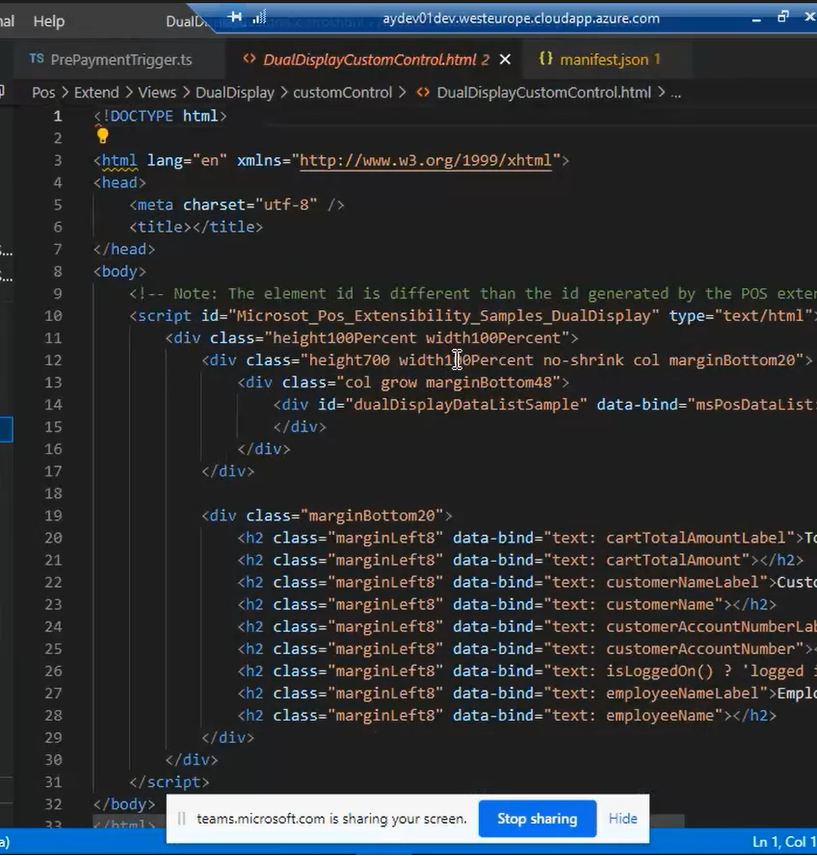817x856 pixels.
Task: Open customControl breadcrumb folder
Action: coord(342,92)
